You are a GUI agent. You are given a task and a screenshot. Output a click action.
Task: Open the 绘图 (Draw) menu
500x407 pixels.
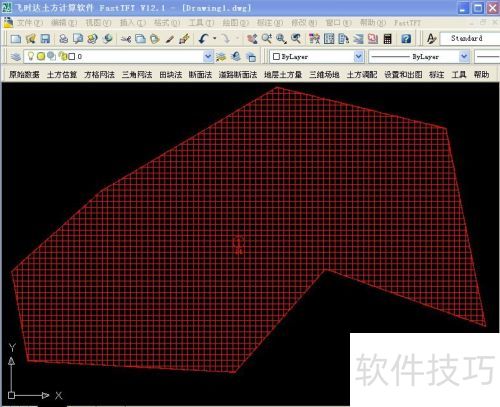coord(236,23)
